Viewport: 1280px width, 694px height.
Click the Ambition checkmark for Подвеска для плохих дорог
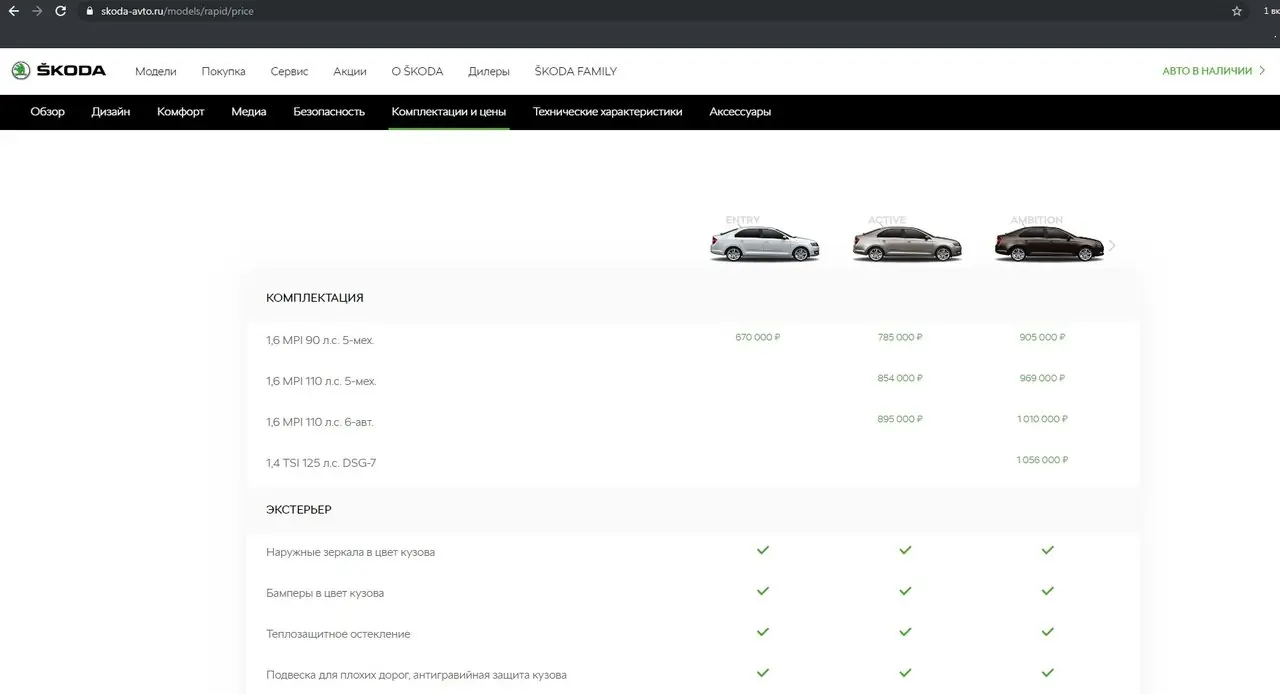pyautogui.click(x=1048, y=673)
